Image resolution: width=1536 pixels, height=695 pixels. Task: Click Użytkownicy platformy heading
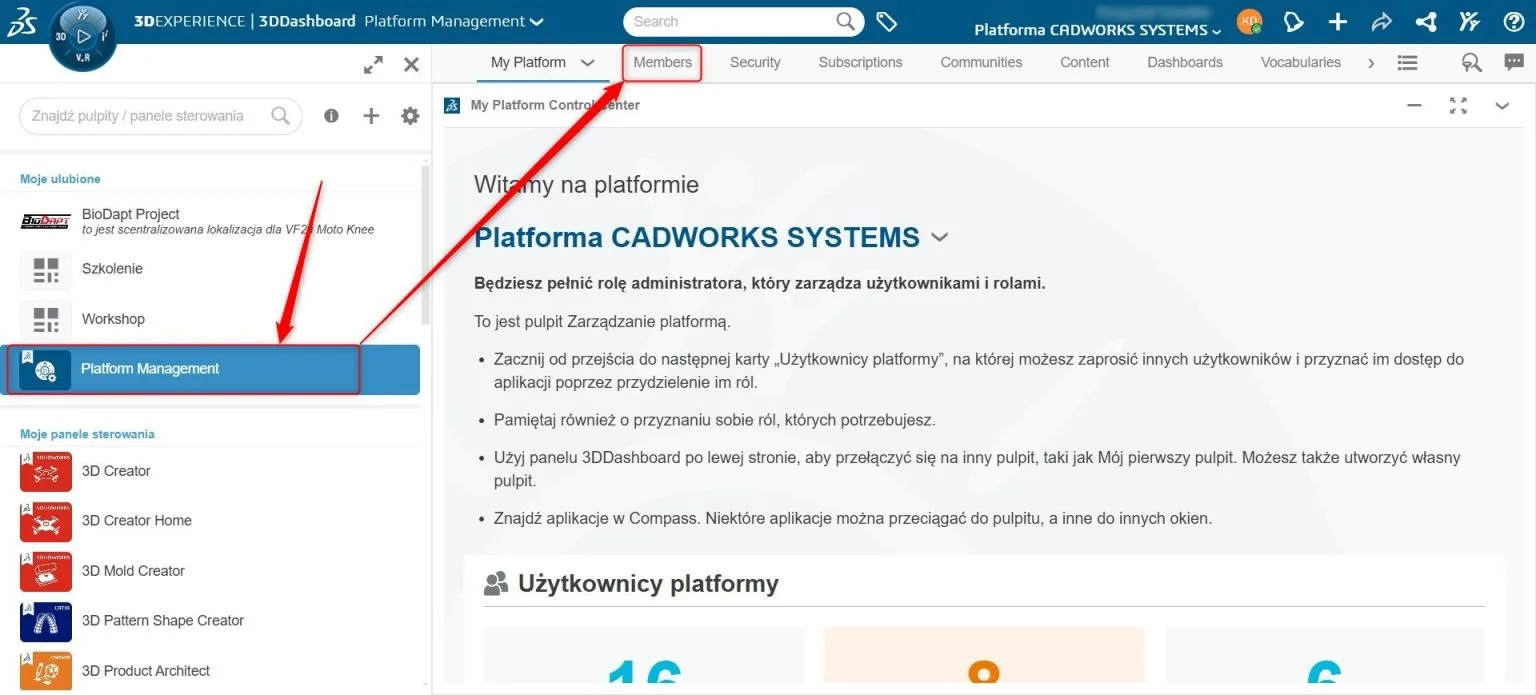coord(648,584)
